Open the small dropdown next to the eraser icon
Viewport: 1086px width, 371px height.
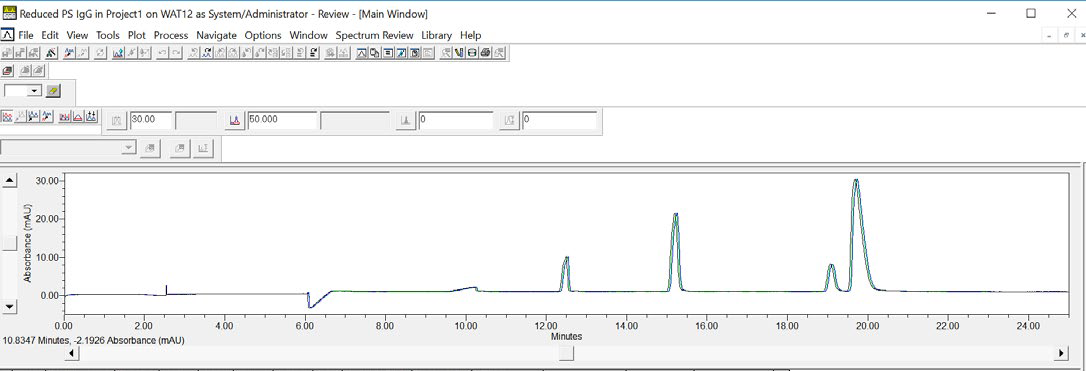pyautogui.click(x=35, y=91)
